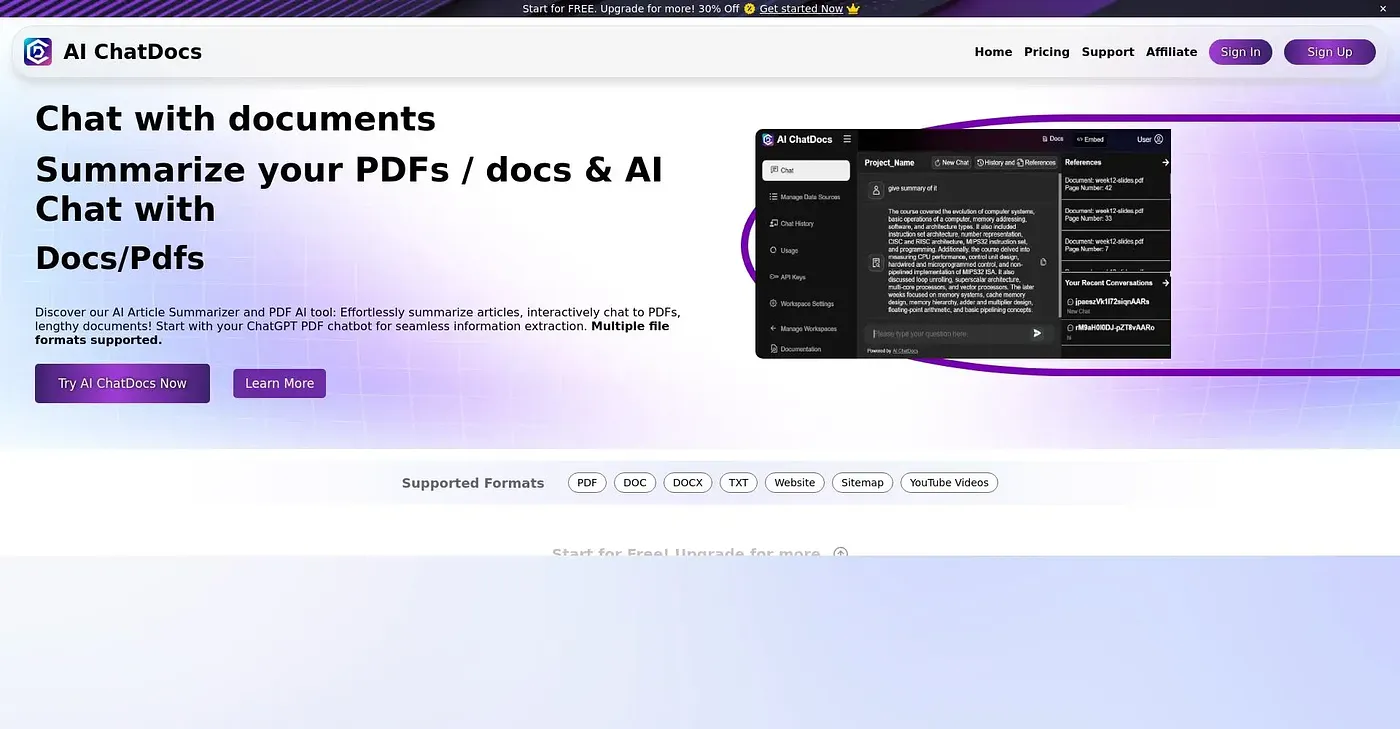Screen dimensions: 1400x729
Task: Open Chat History in preview sidebar
Action: pos(792,223)
